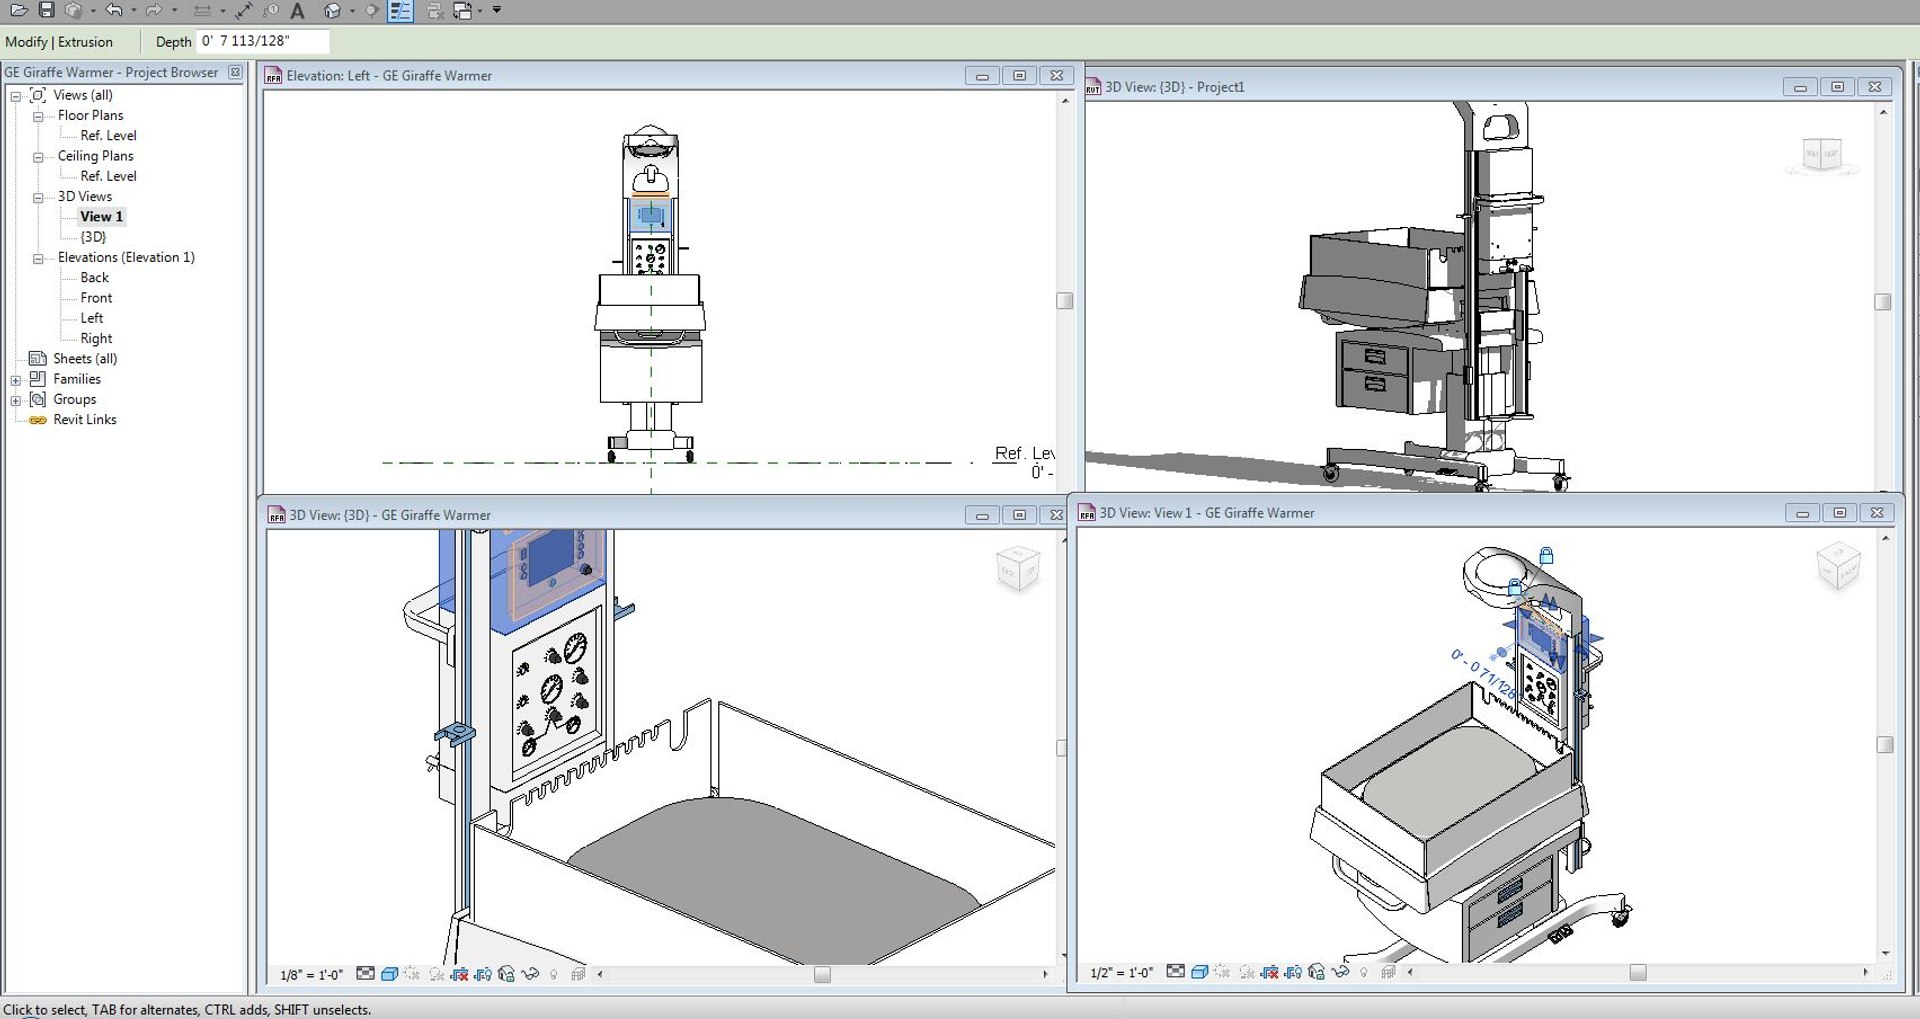
Task: Click the Undo arrow icon
Action: 114,10
